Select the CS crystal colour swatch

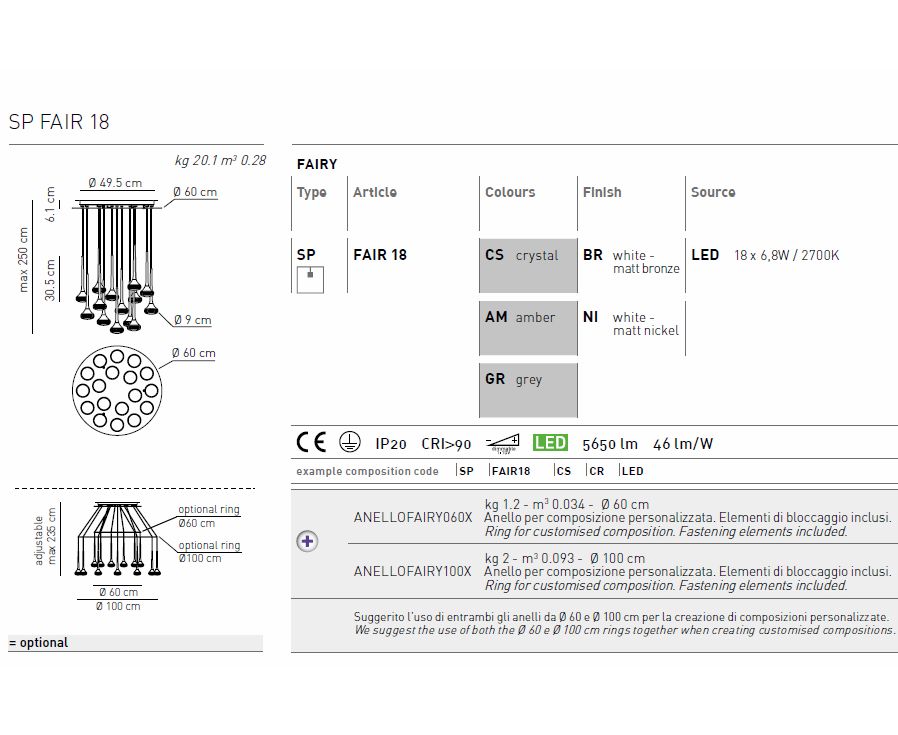(528, 266)
